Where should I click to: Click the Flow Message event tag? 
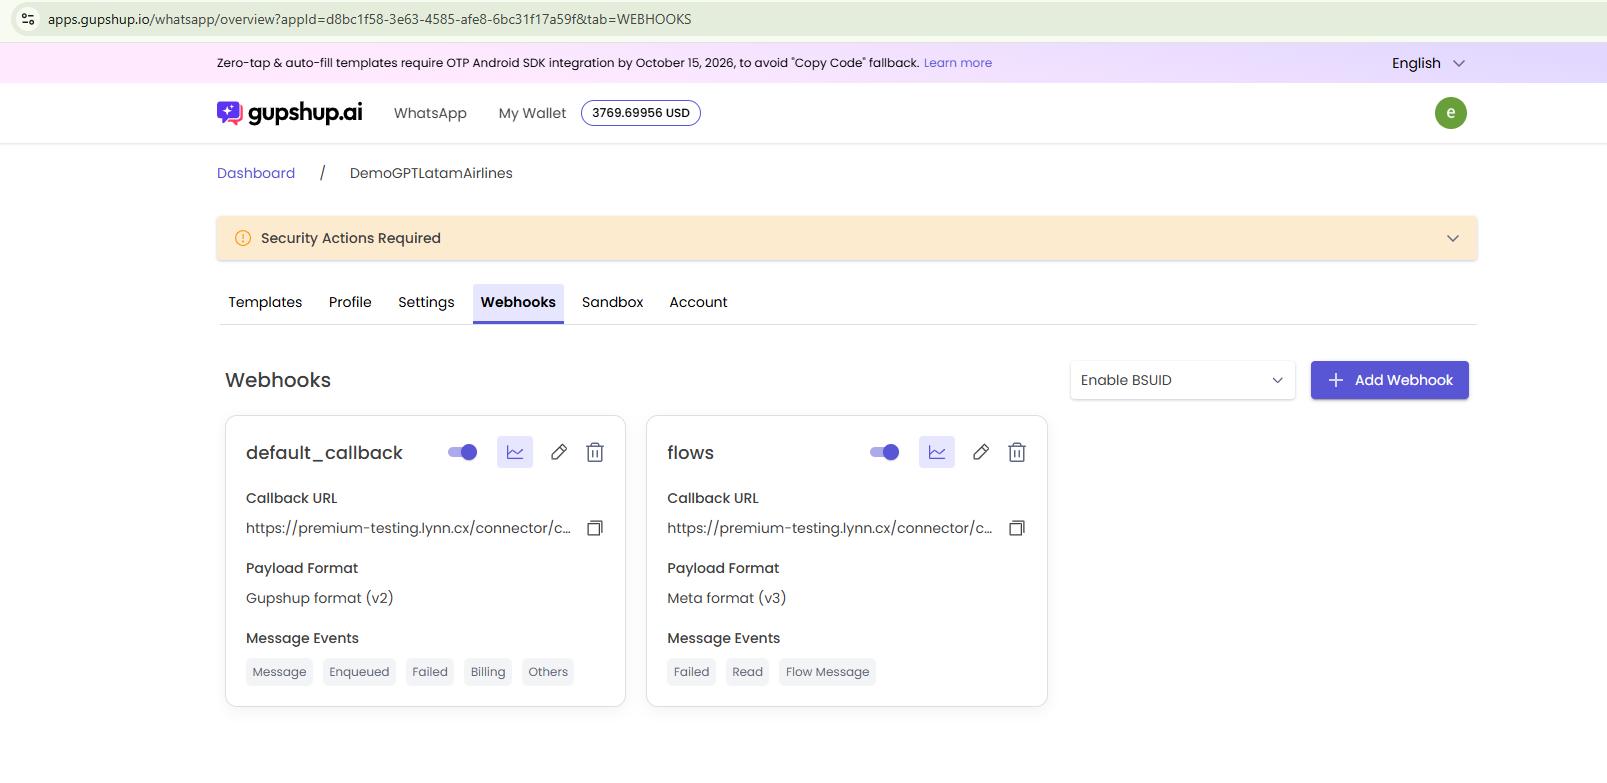pos(828,672)
